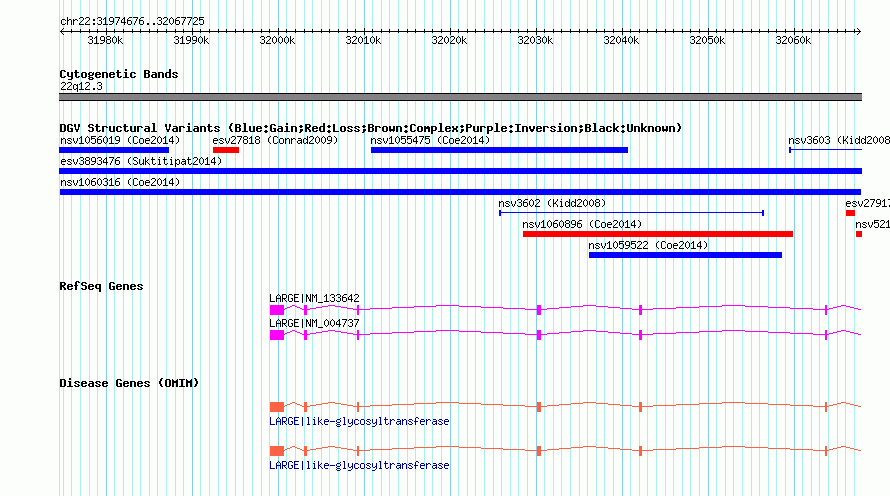Click the LARGE|NM_133642 transcript label
The image size is (890, 496).
point(314,298)
